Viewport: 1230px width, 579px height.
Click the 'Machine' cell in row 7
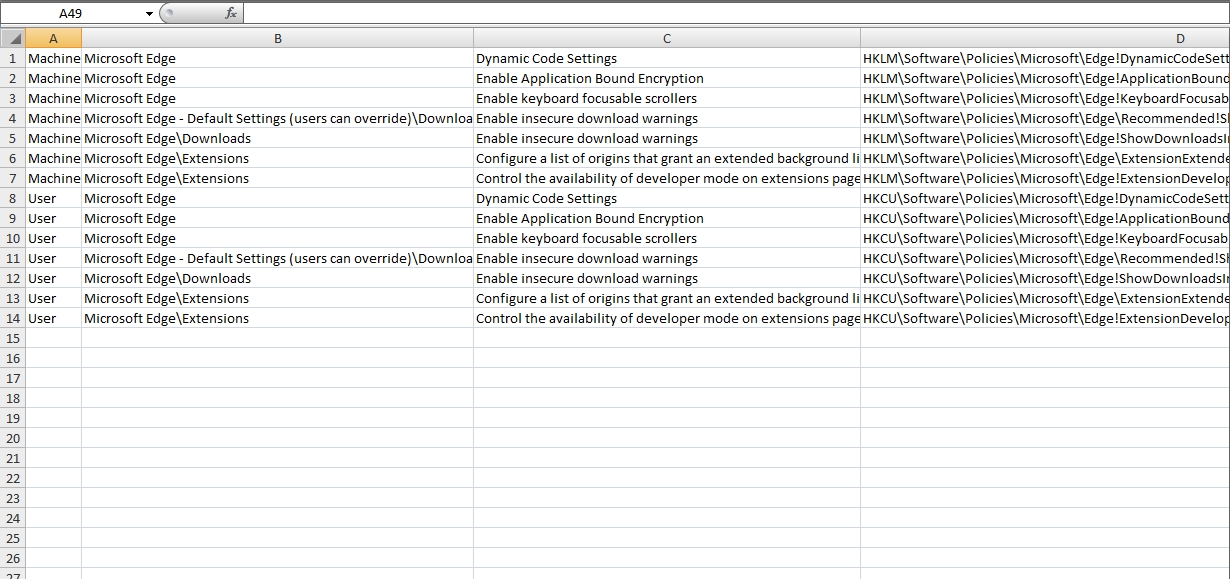54,178
